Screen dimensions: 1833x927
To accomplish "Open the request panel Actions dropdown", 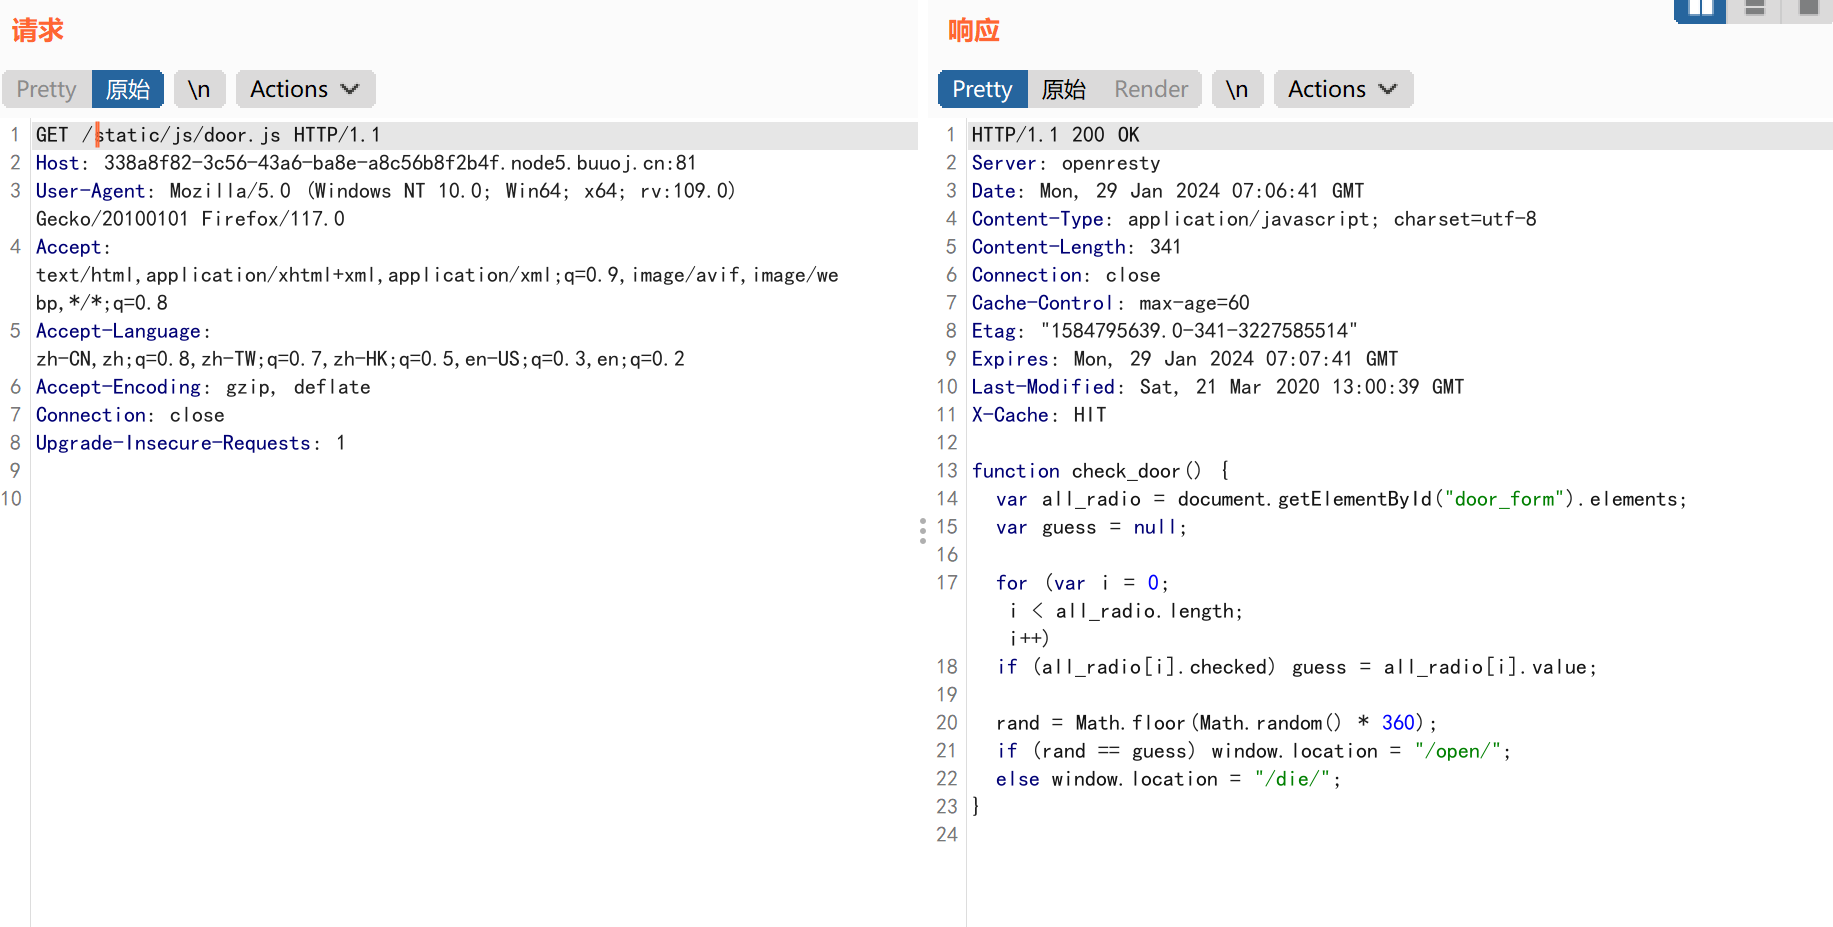I will [x=305, y=89].
